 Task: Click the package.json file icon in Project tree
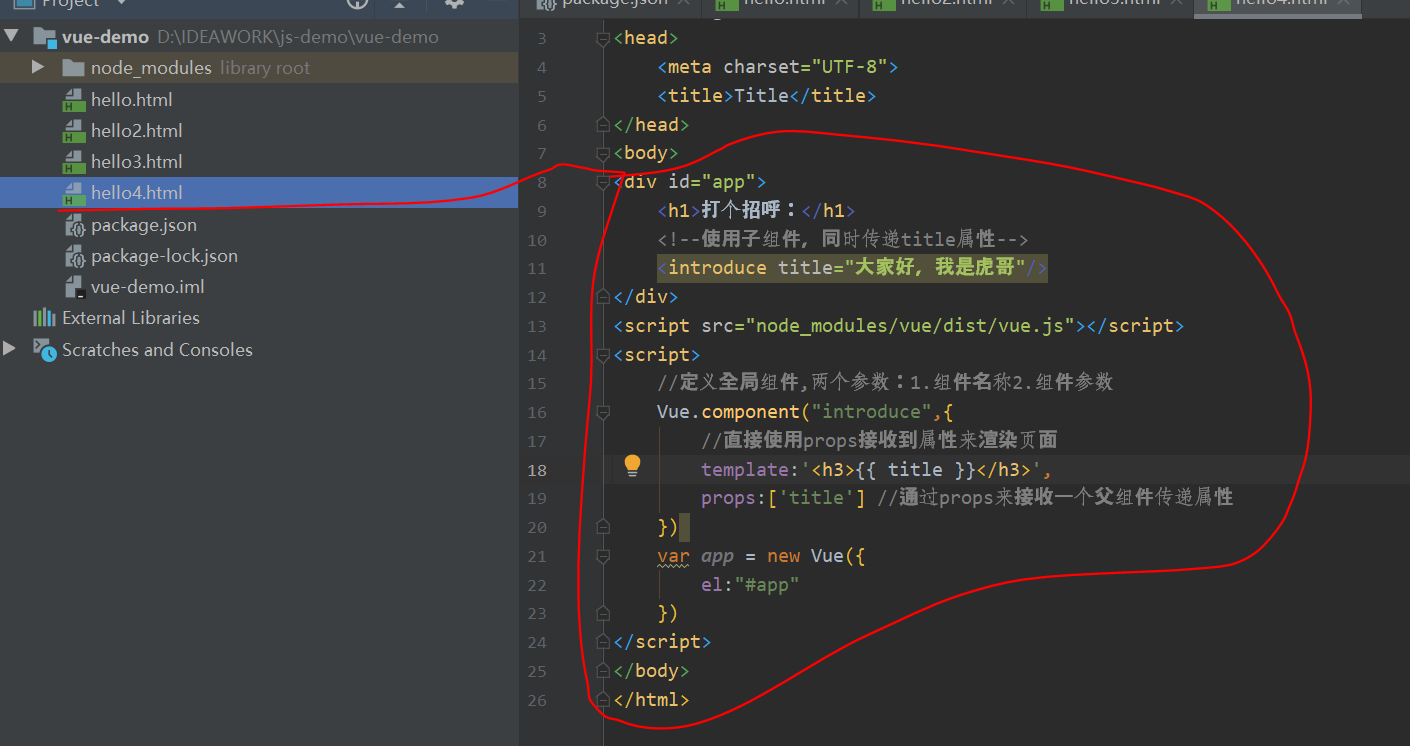(75, 224)
